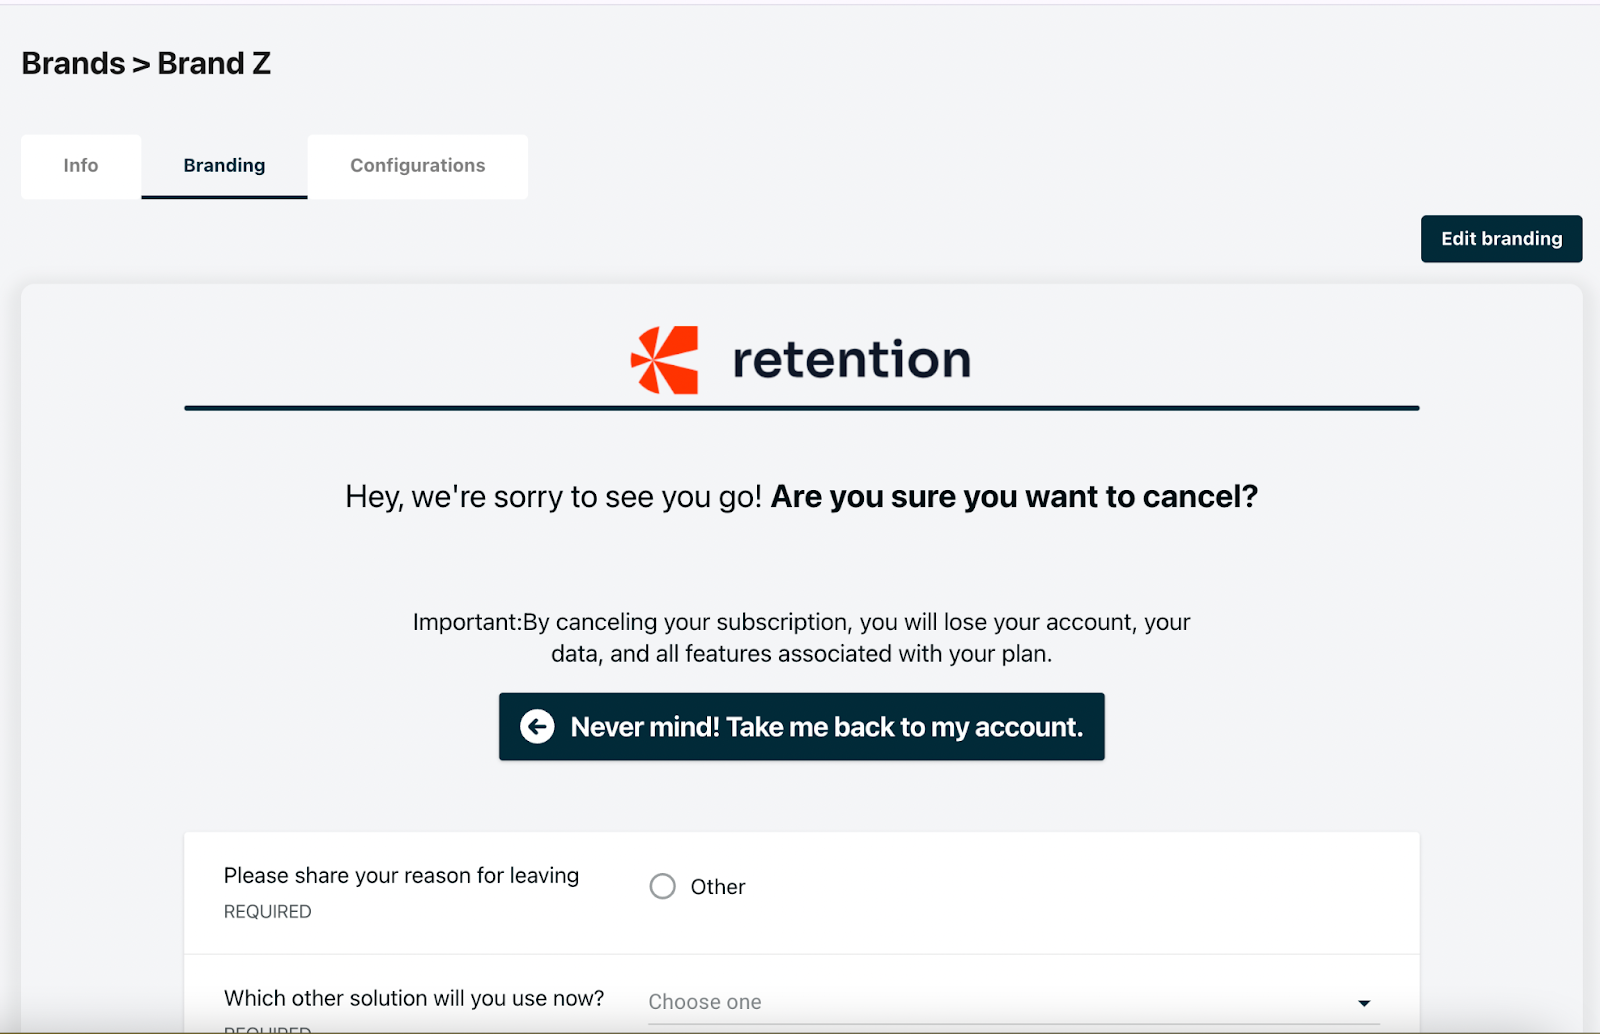Open the Configurations tab
The image size is (1600, 1034).
click(x=417, y=166)
